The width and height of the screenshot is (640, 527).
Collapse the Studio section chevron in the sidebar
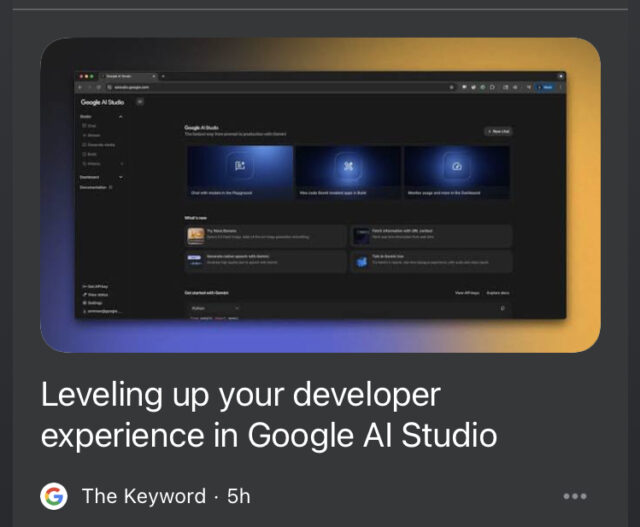pyautogui.click(x=121, y=117)
